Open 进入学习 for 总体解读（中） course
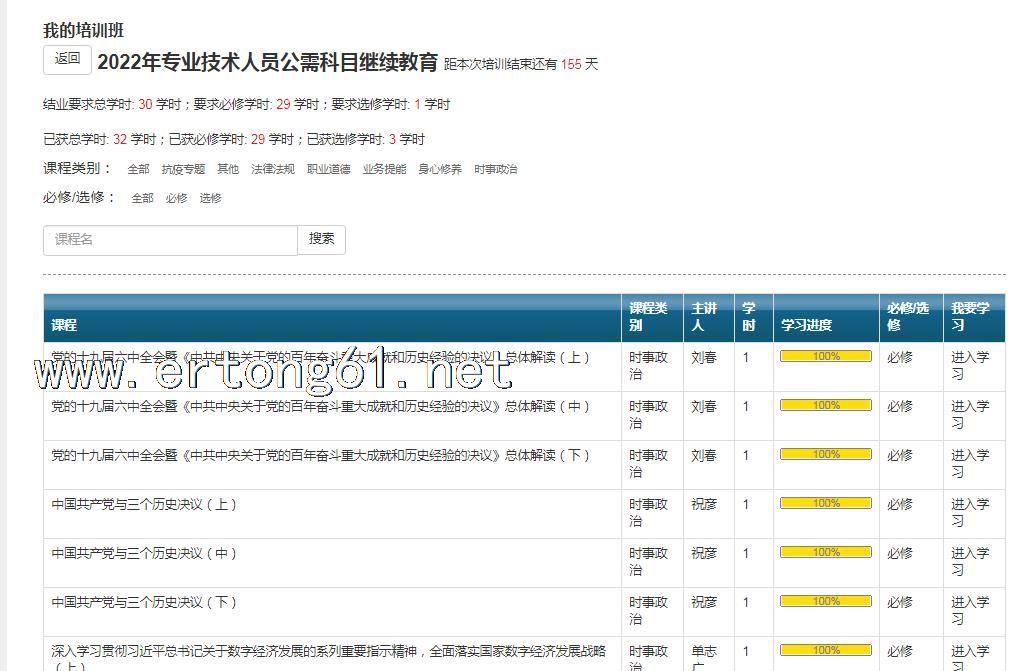Screen dimensions: 1027x671 click(x=969, y=414)
